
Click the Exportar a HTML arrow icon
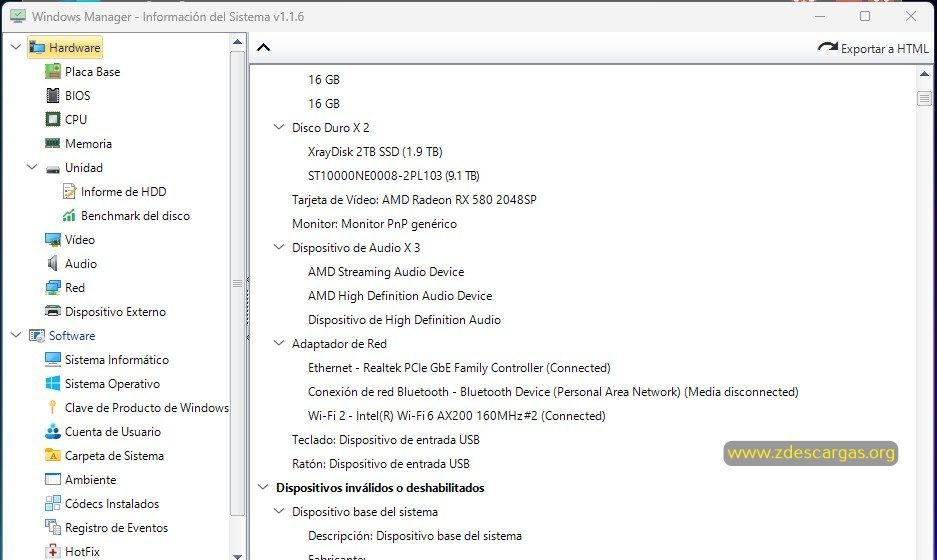(x=828, y=47)
